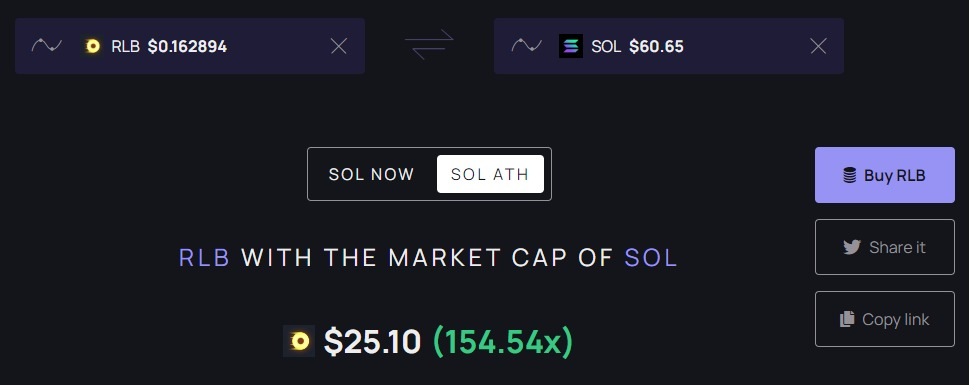The image size is (969, 385).
Task: Click the RLB coin logo in selector
Action: point(93,46)
